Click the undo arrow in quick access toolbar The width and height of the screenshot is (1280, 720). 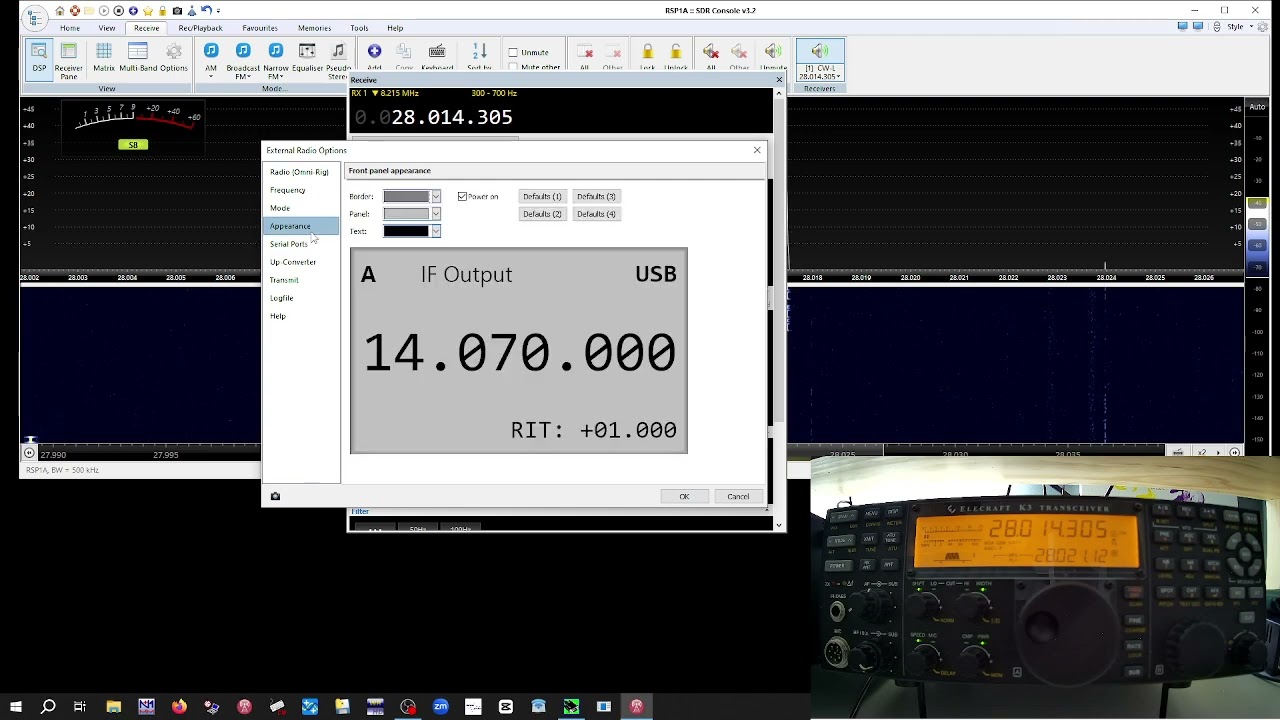tap(206, 11)
